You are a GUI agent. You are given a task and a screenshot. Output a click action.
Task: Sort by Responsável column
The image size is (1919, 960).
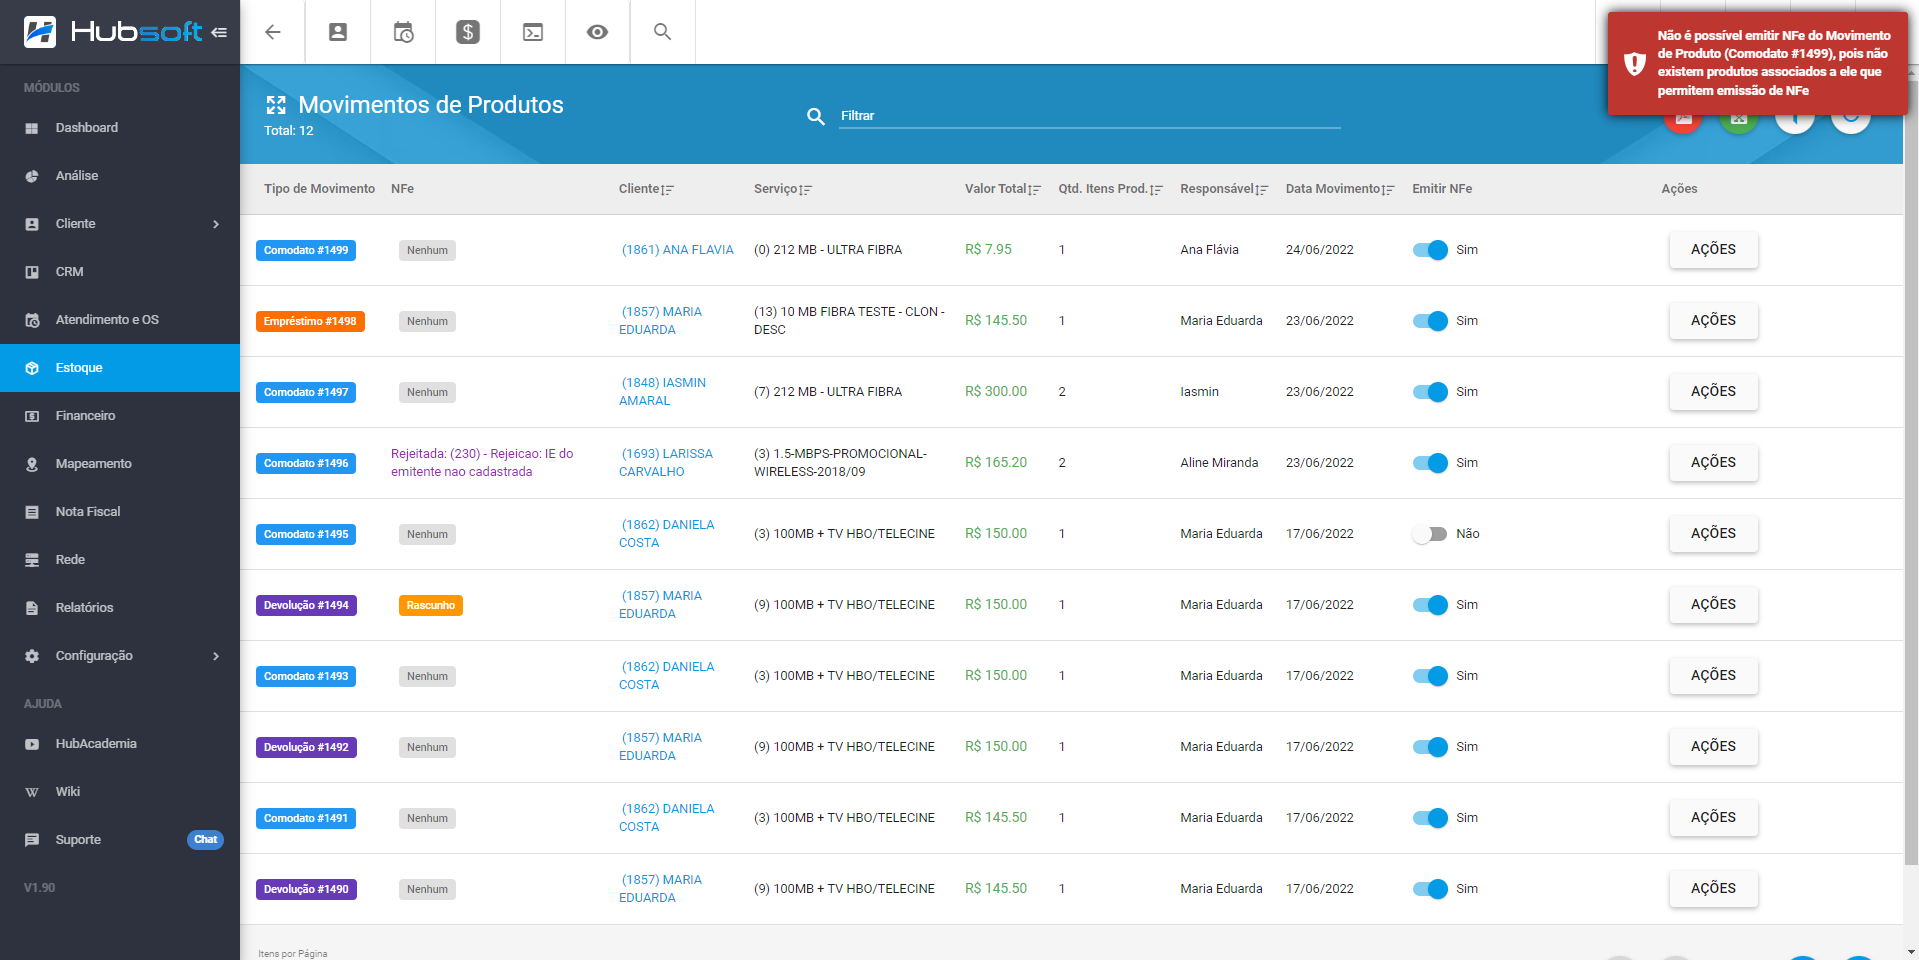pos(1223,189)
